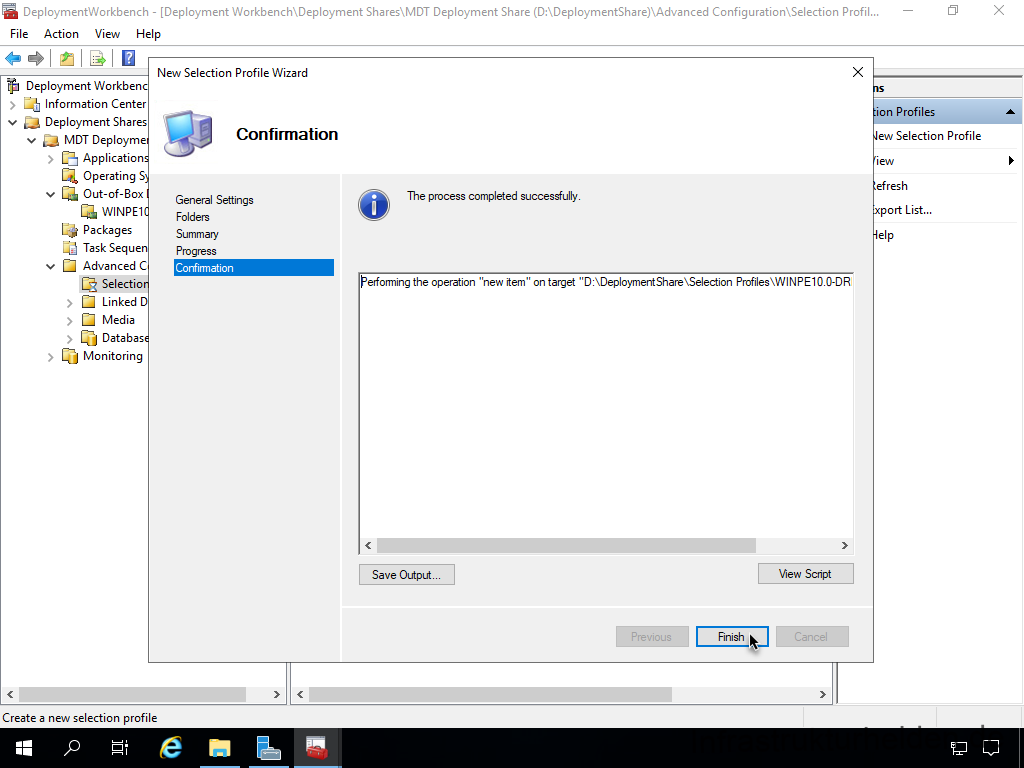
Task: Select the MDT Deployment Share icon
Action: tap(50, 140)
